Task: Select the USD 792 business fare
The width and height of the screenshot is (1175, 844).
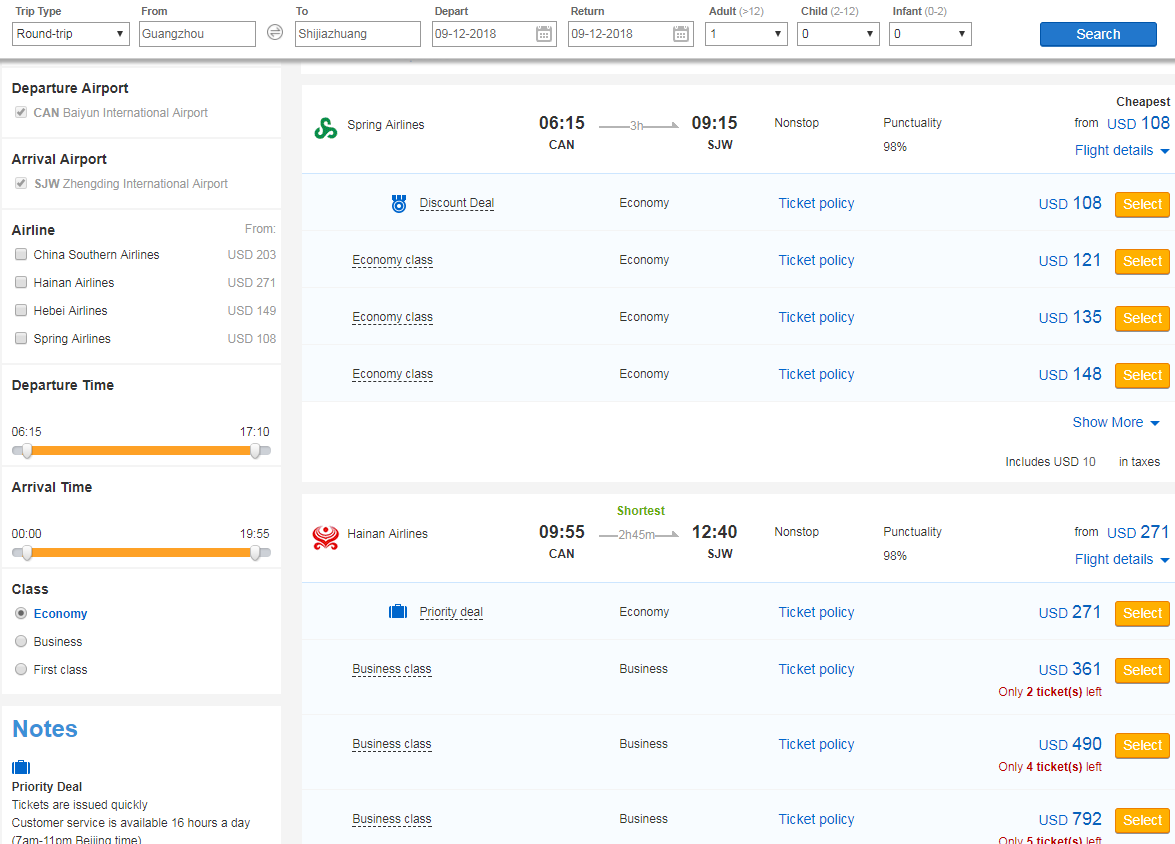Action: 1142,820
